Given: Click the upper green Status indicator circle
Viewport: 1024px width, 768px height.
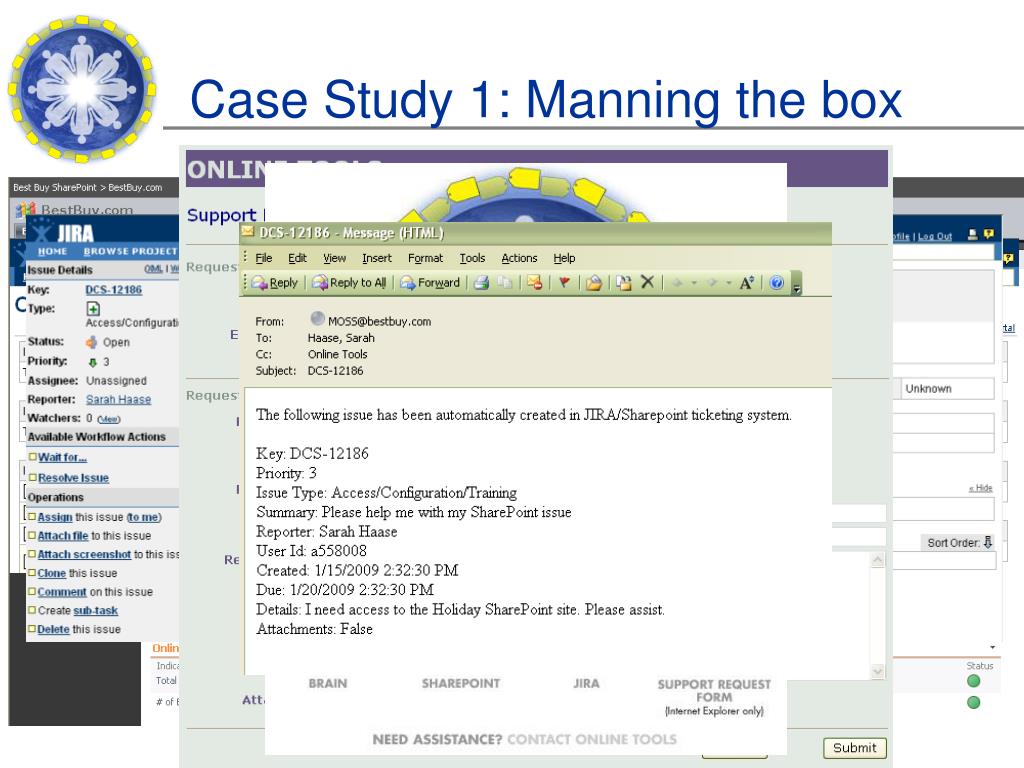Looking at the screenshot, I should point(973,681).
